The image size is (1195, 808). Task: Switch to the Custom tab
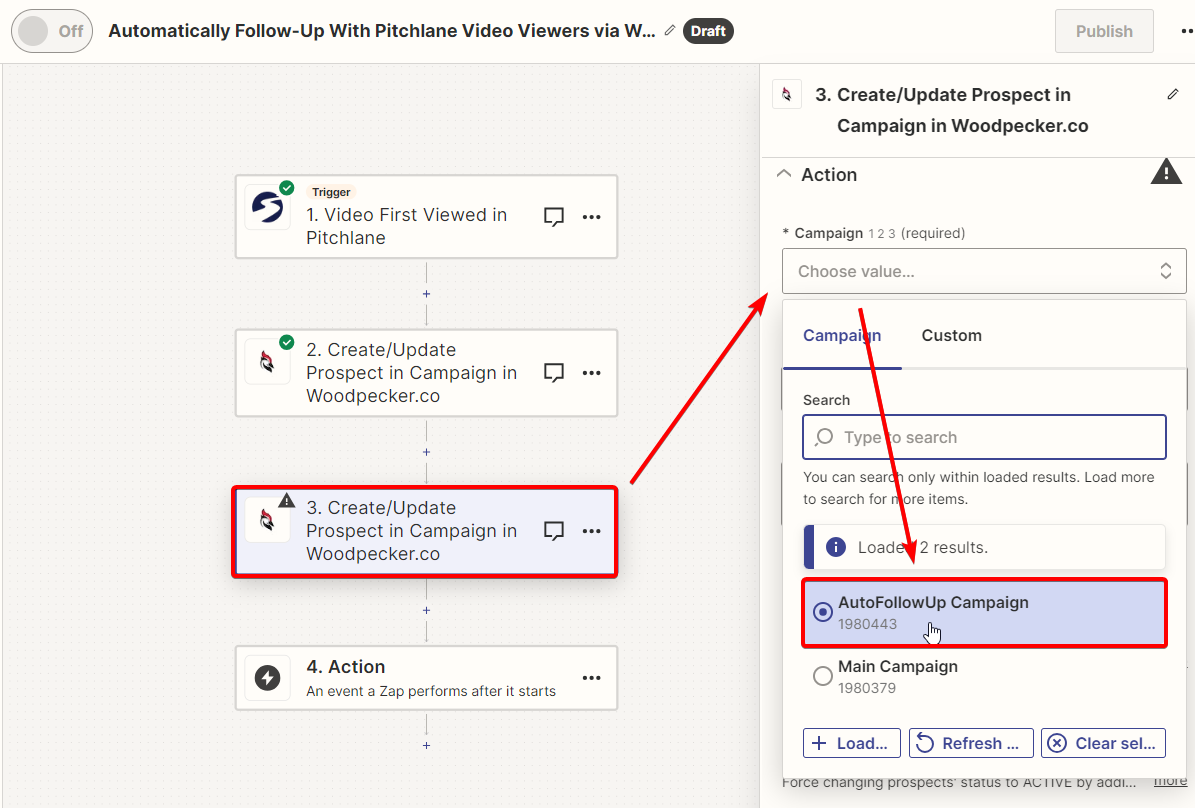coord(951,335)
